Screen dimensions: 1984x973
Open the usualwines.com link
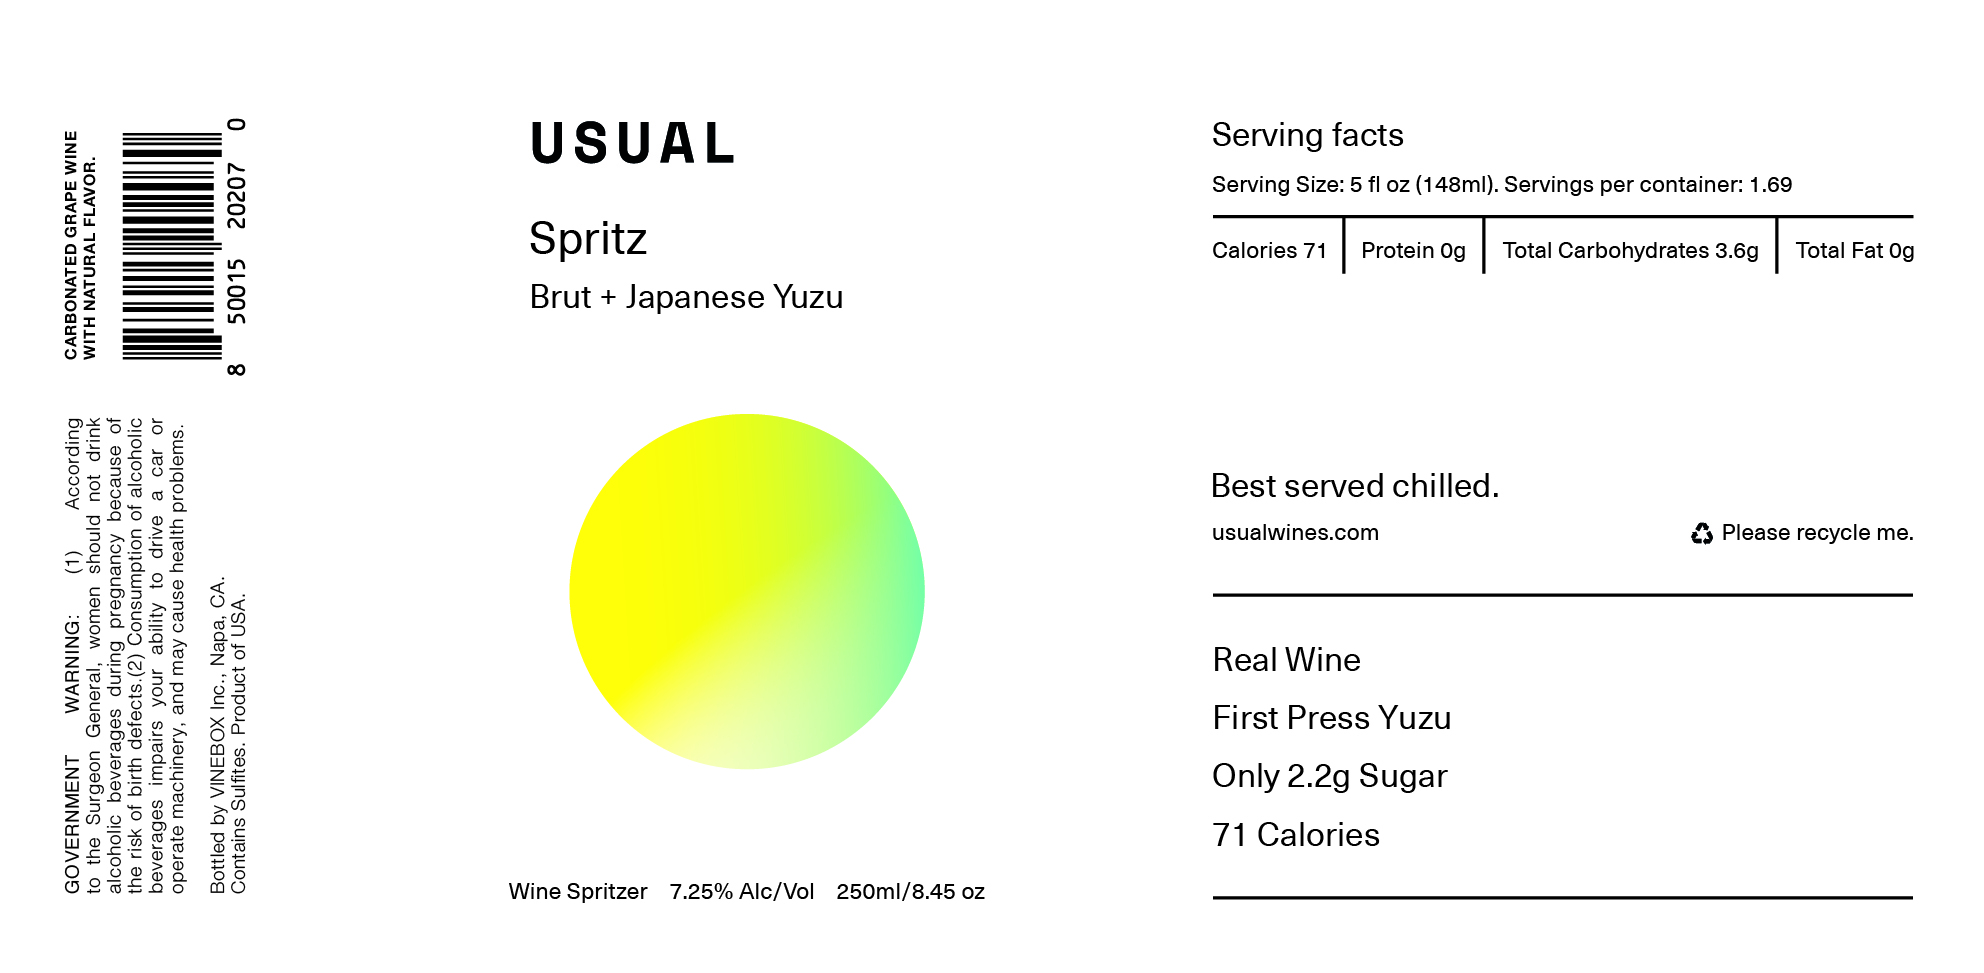coord(1295,533)
